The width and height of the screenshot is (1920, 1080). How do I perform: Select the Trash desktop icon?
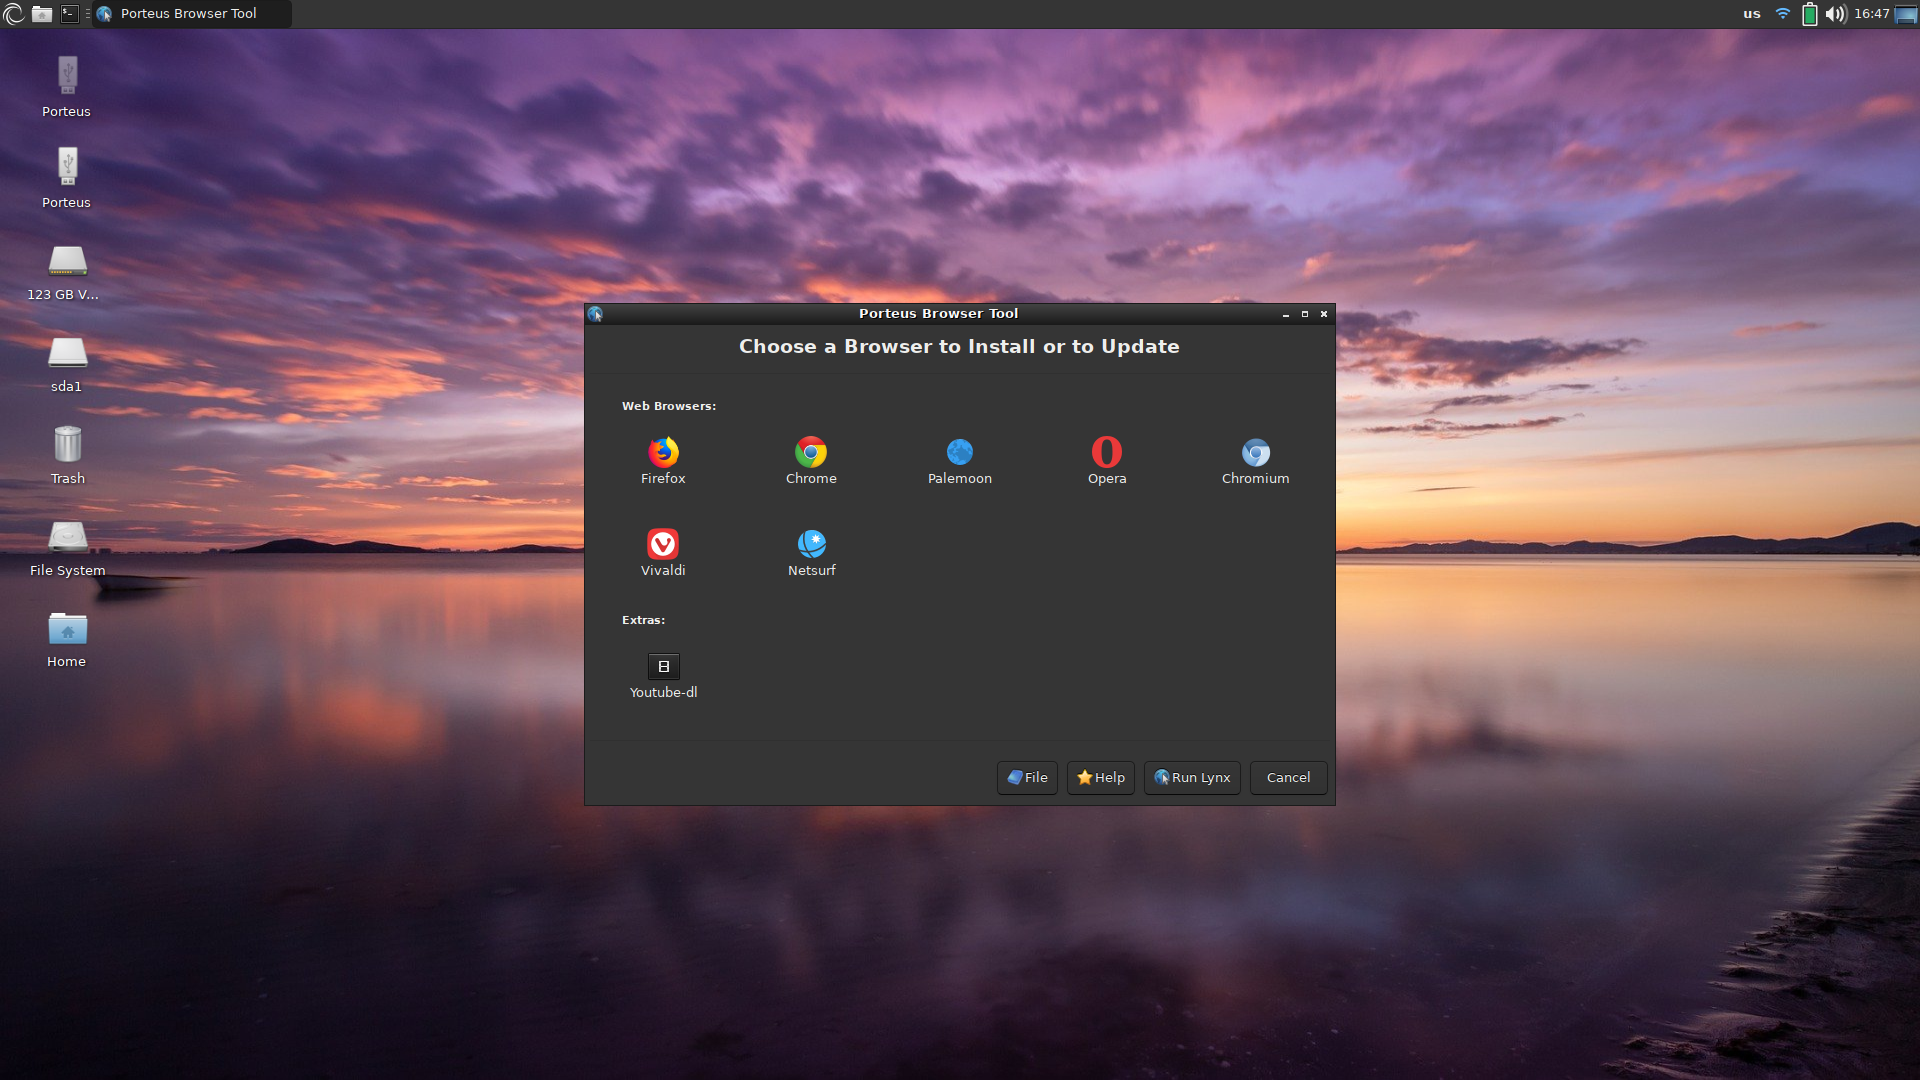click(67, 456)
